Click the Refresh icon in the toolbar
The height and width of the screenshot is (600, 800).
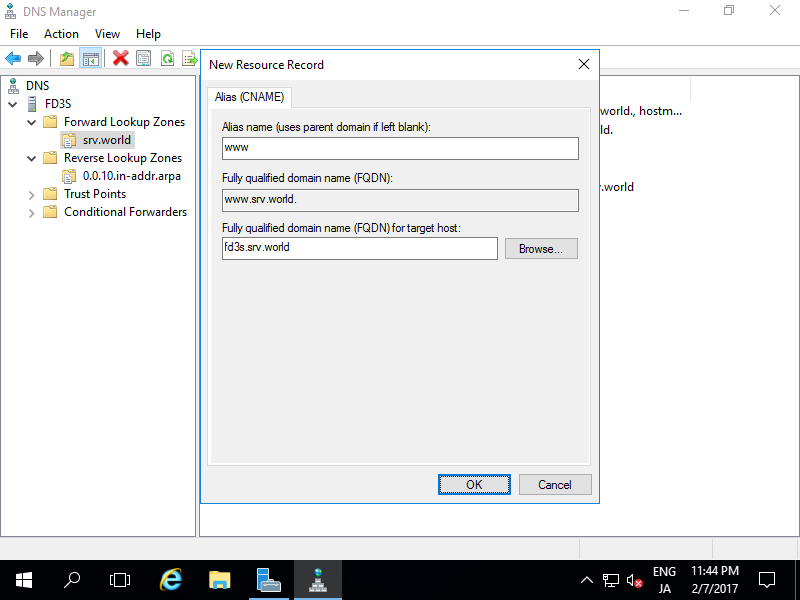[166, 57]
